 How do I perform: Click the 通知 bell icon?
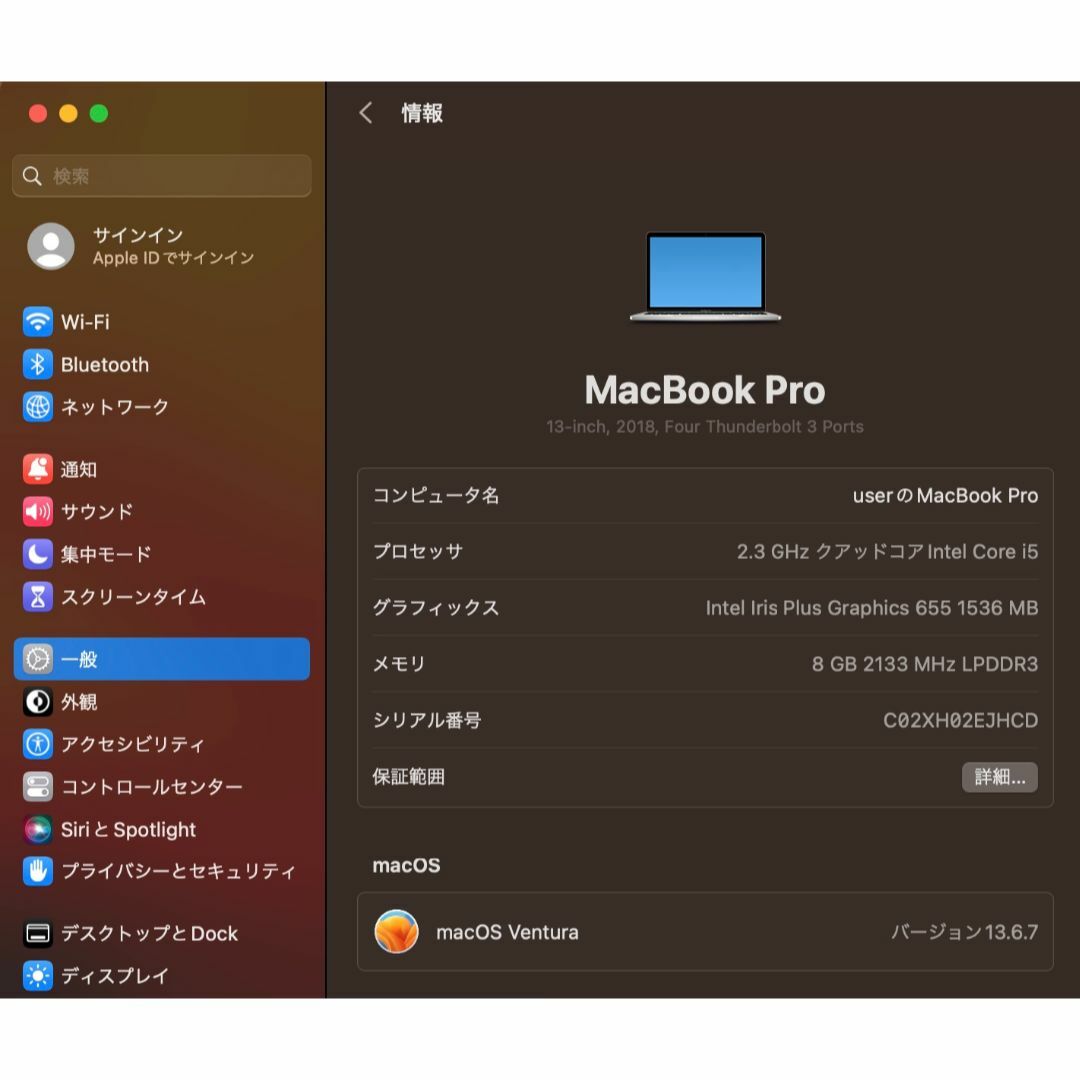(x=37, y=469)
